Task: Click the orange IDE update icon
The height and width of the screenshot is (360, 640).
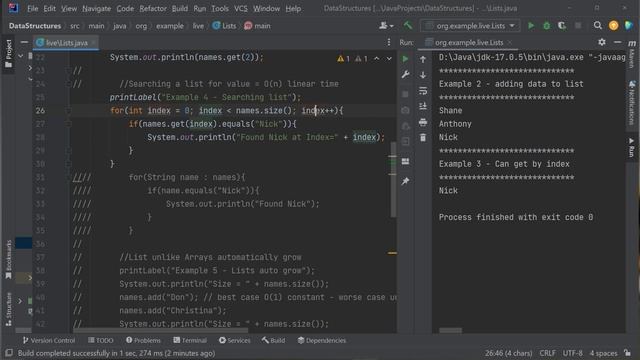Action: [613, 26]
